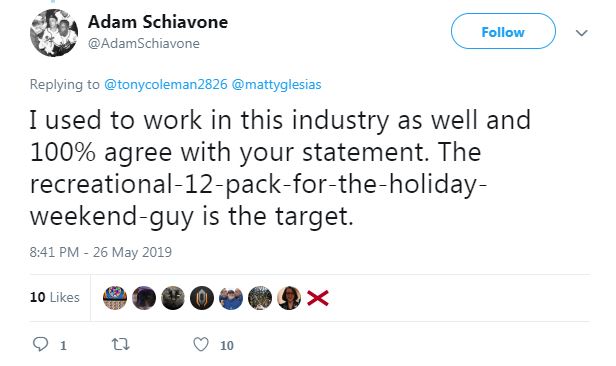Viewport: 616px width, 366px height.
Task: Show the list of 10 Likes
Action: pos(55,297)
